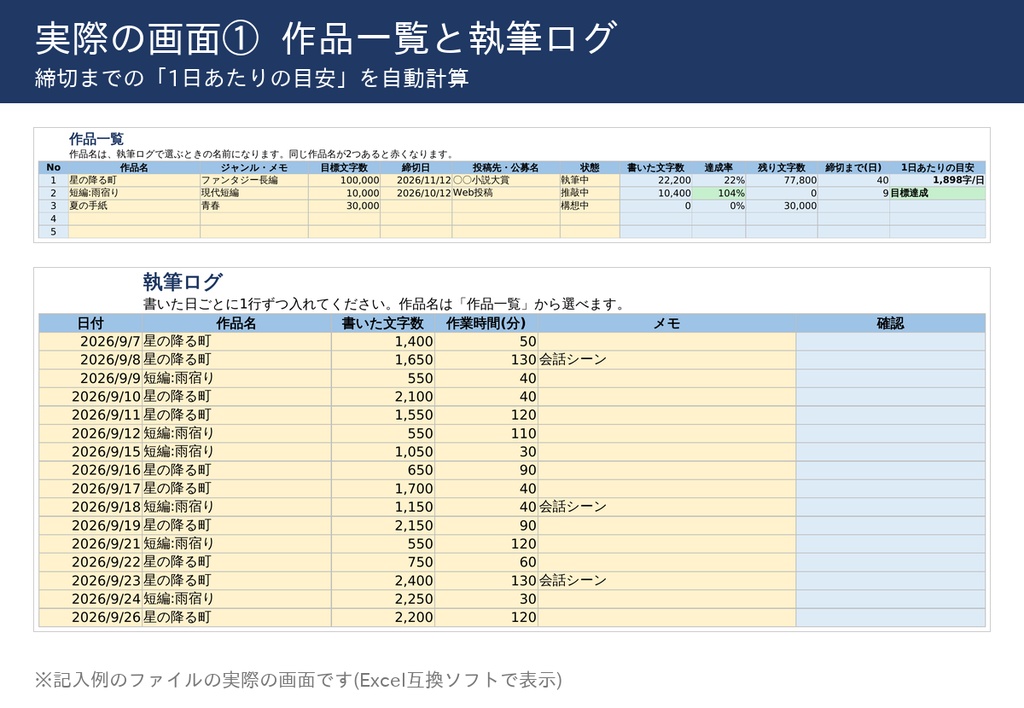Click the ファンタジー長編 genre cell

pos(254,180)
